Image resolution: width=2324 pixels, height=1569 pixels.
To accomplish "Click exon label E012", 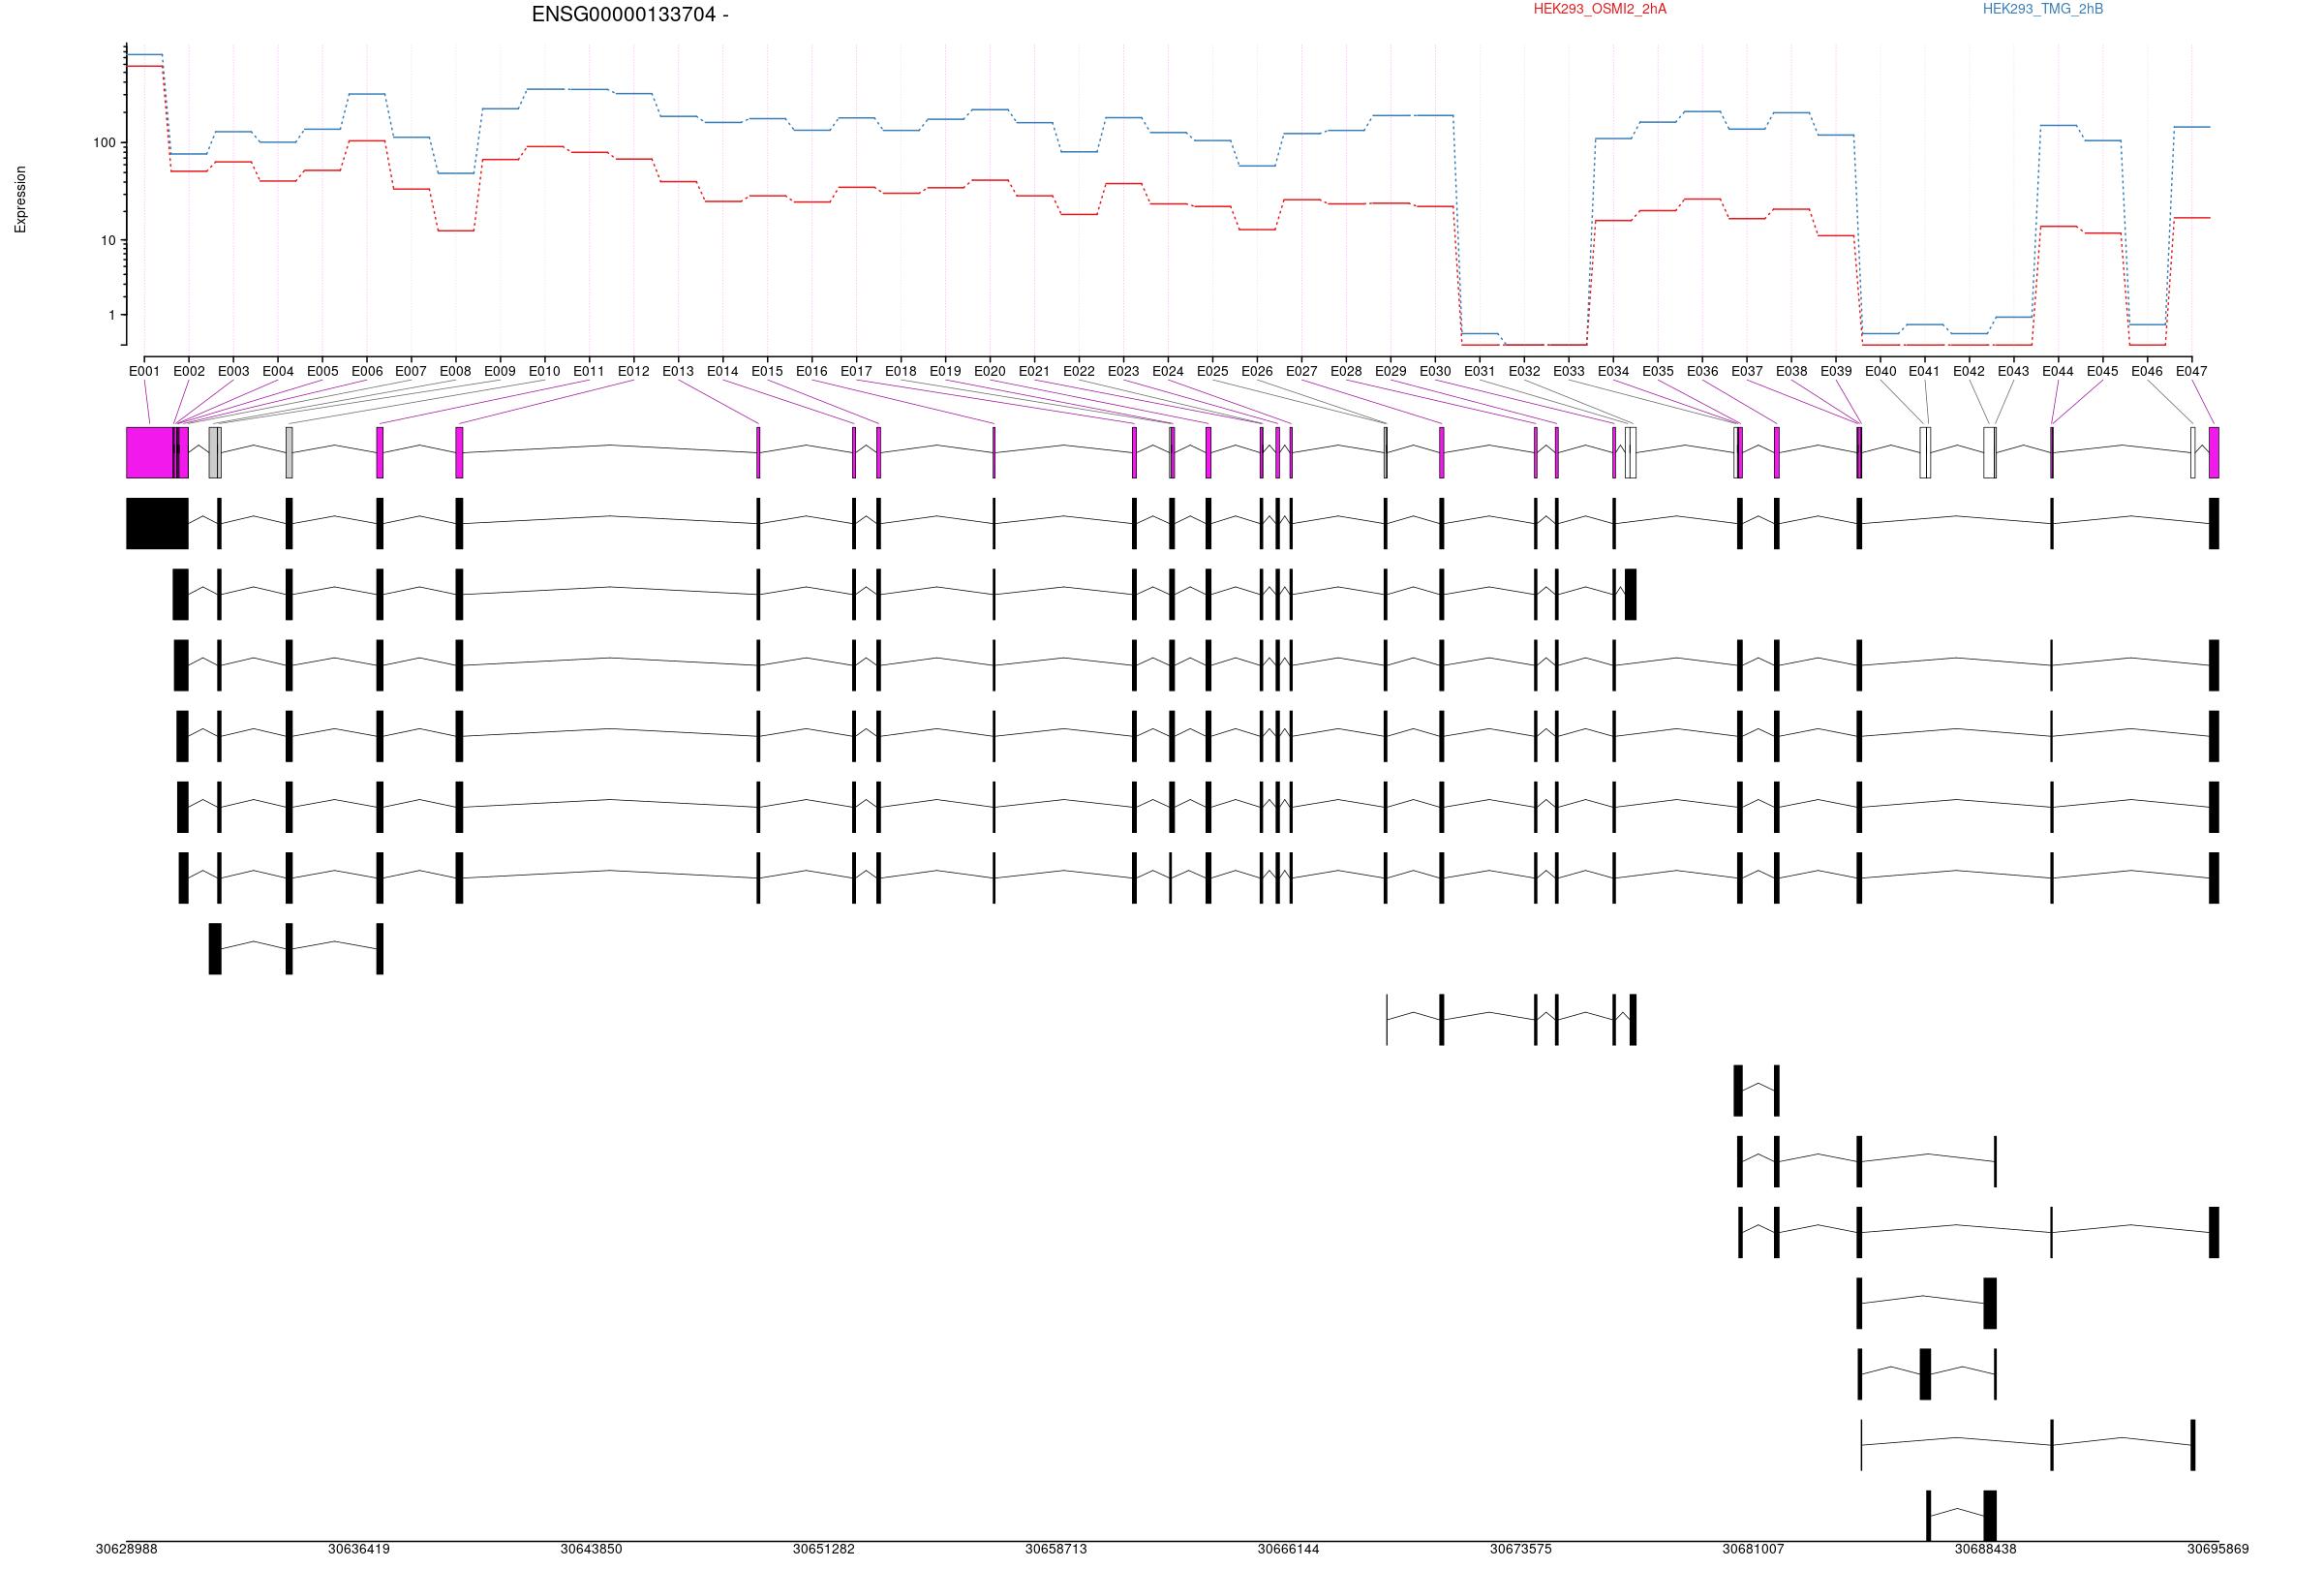I will coord(634,371).
